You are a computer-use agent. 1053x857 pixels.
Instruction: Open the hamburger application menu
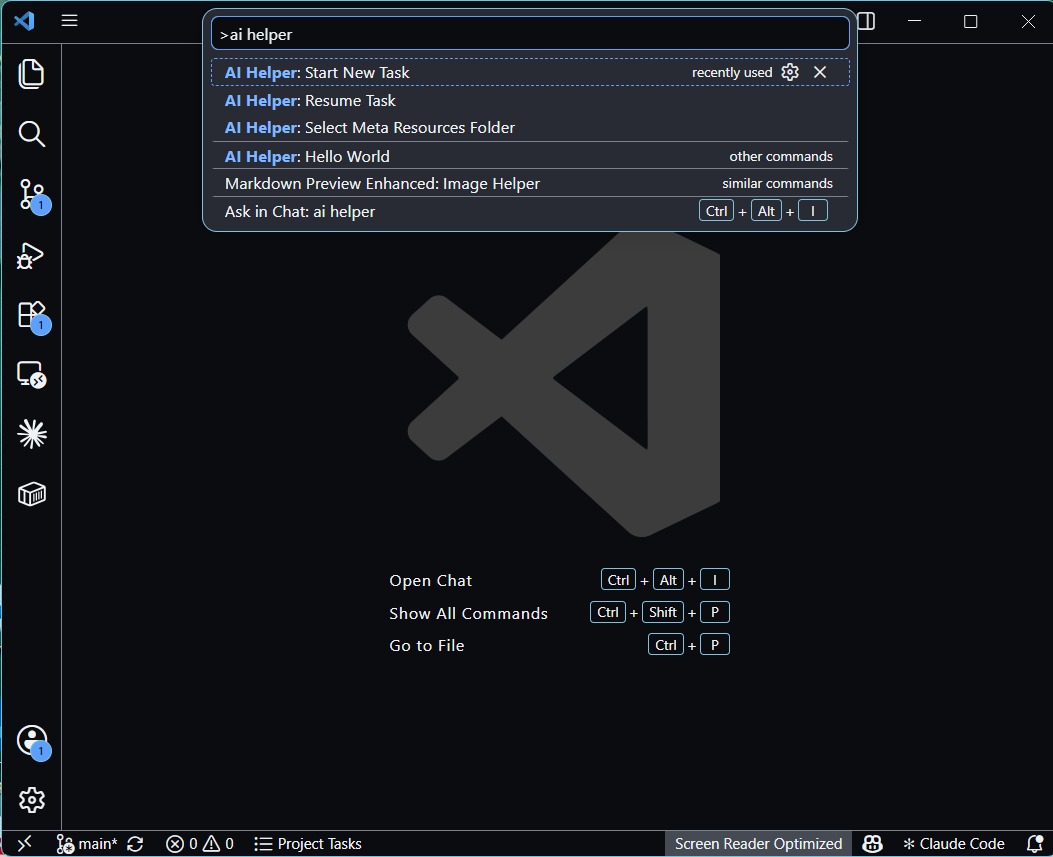coord(69,21)
